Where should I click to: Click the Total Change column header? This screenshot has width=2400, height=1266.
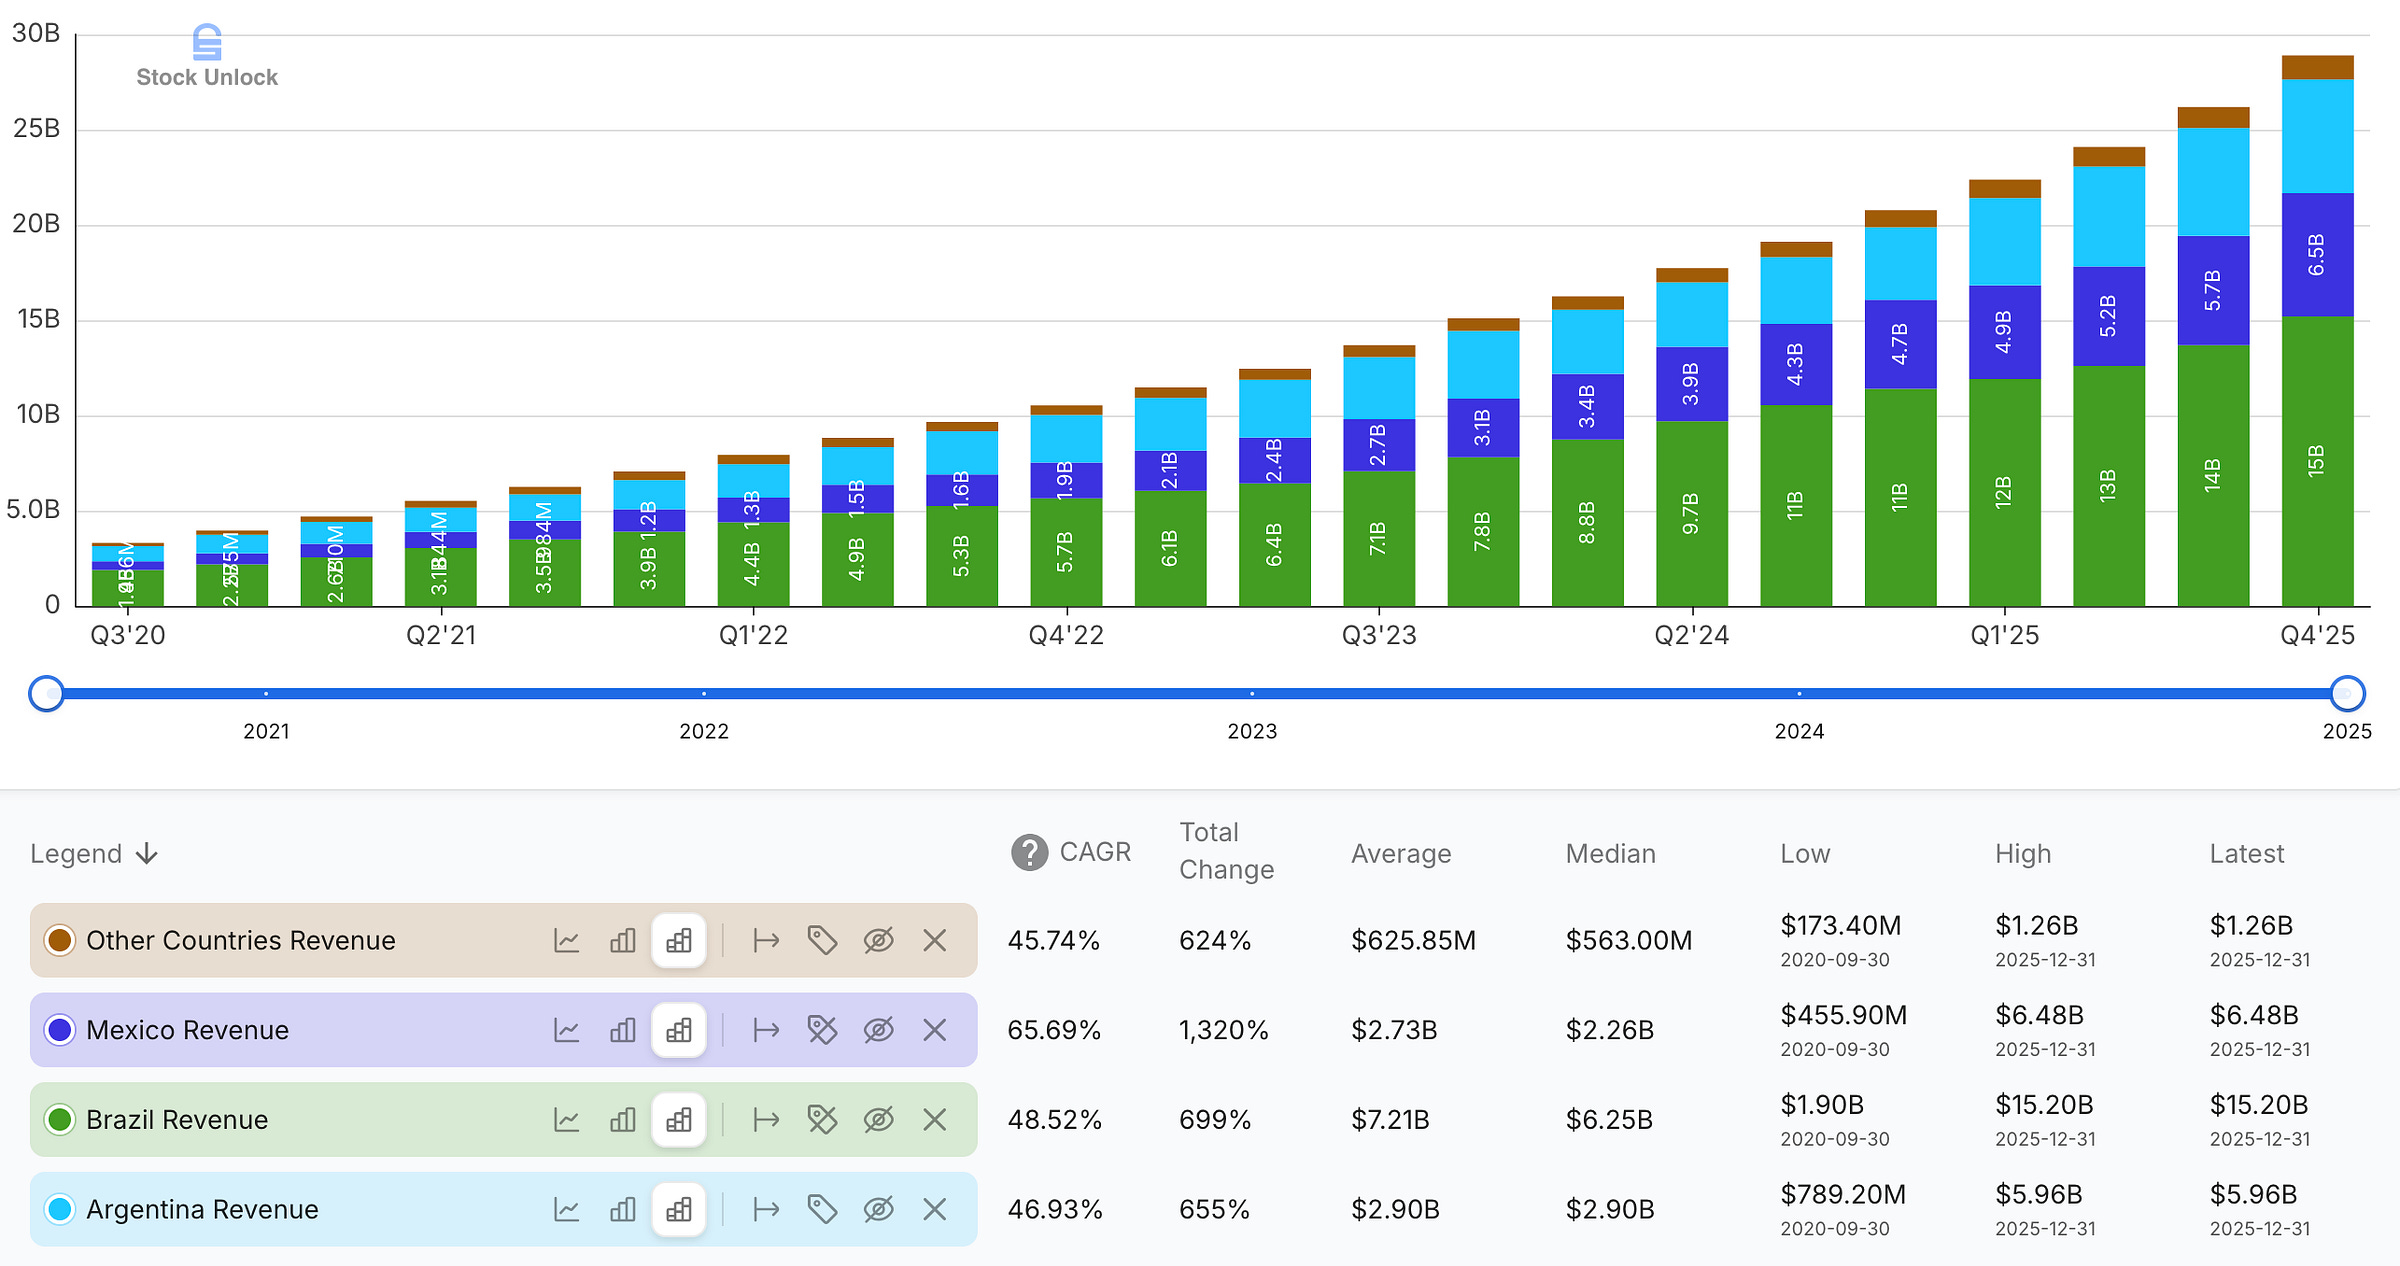pyautogui.click(x=1226, y=851)
